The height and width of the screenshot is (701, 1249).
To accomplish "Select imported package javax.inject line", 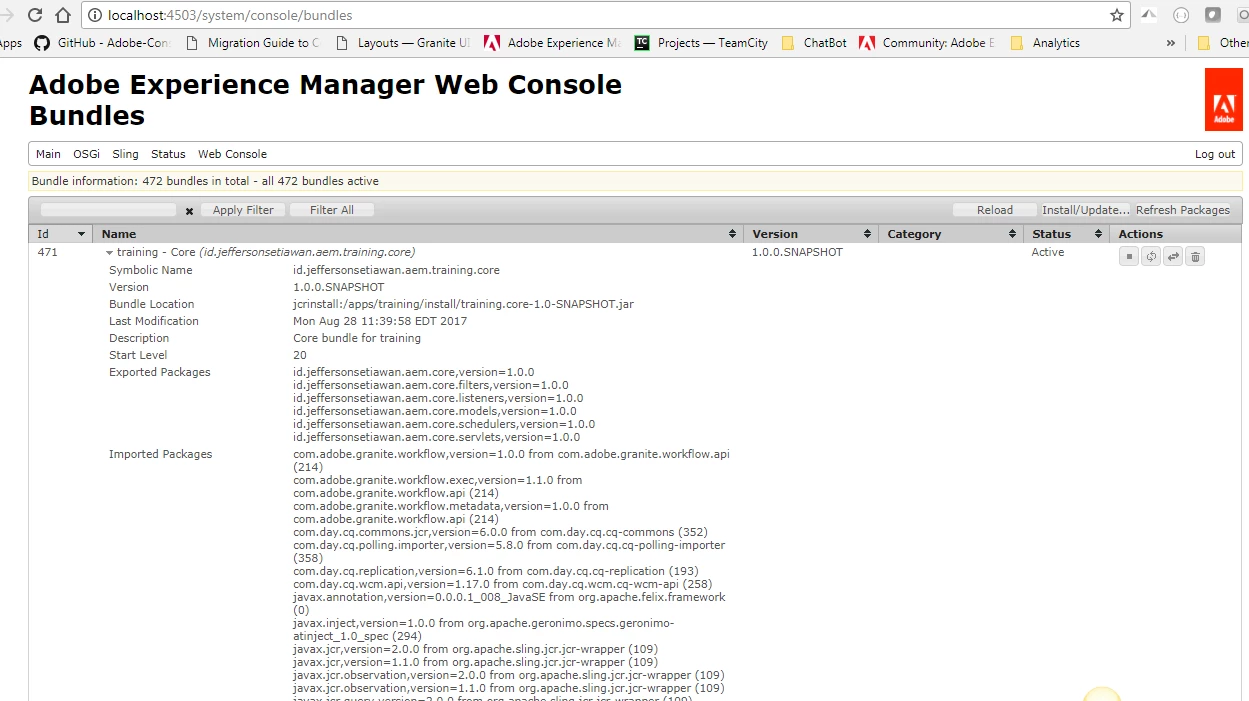I will (x=483, y=629).
